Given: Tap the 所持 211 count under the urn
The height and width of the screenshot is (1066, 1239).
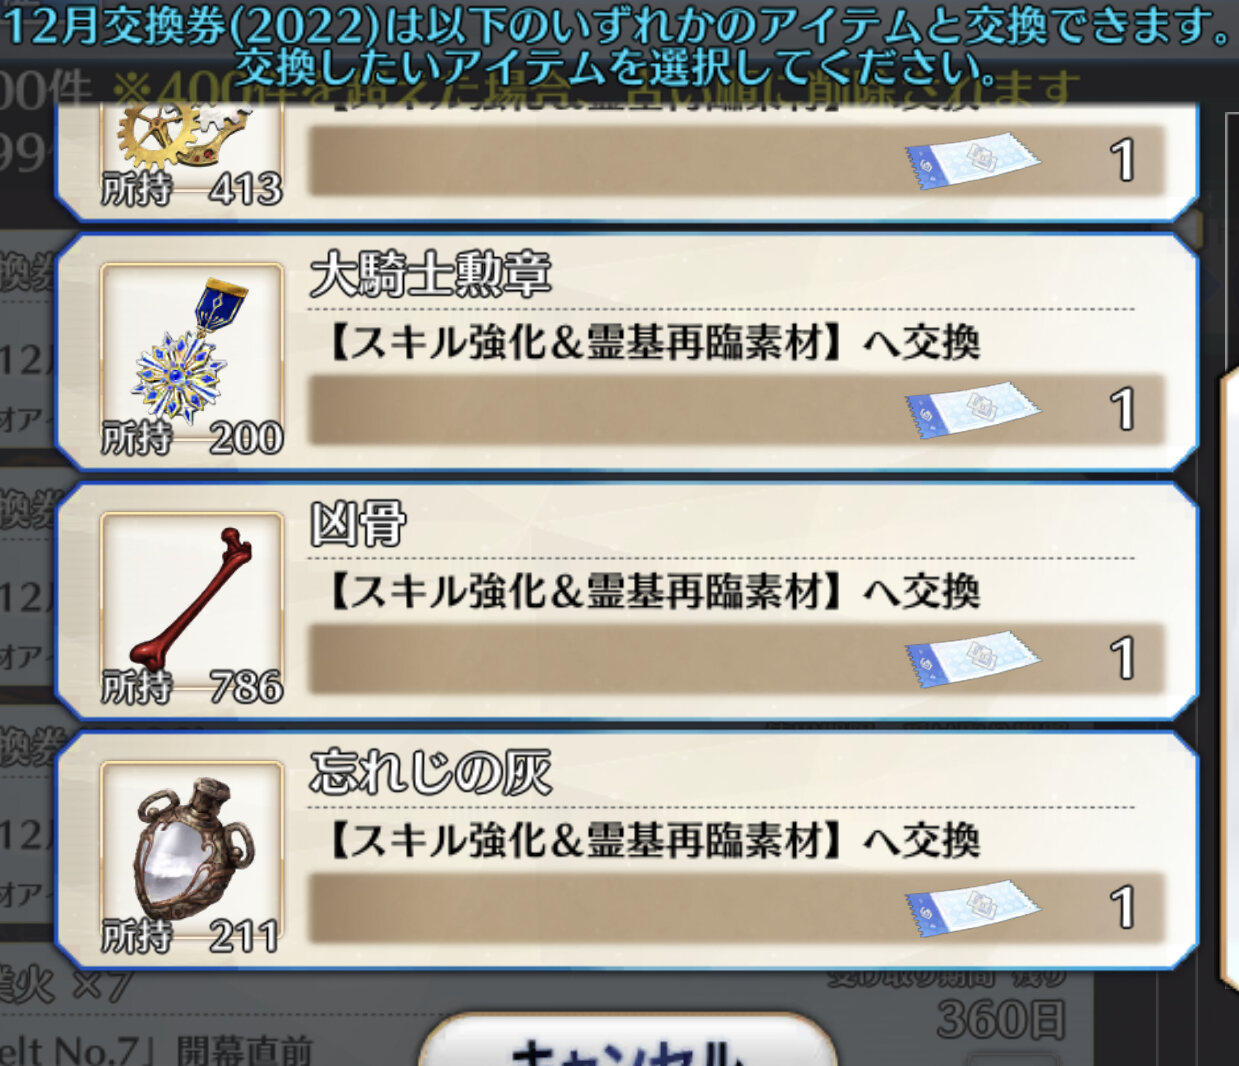Looking at the screenshot, I should tap(190, 936).
